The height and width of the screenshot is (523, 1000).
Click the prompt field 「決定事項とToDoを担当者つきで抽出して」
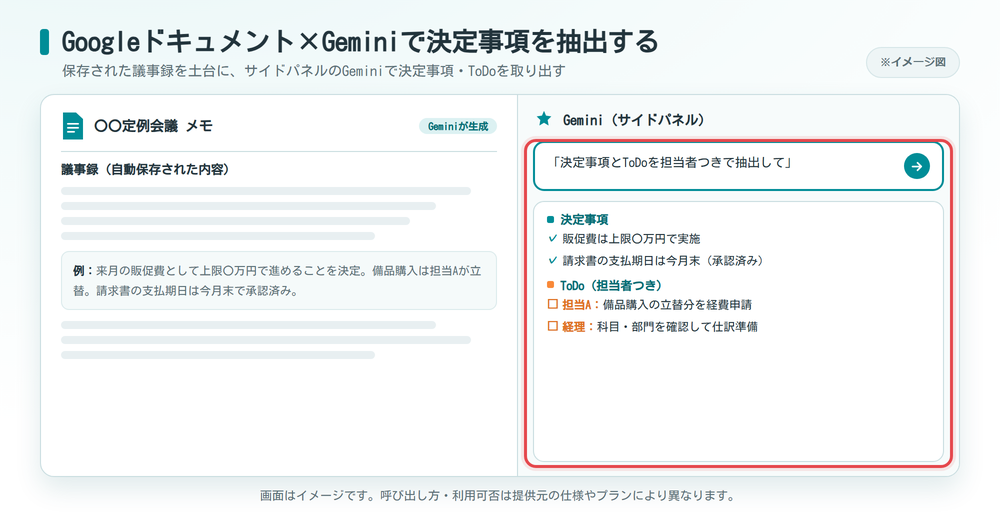pos(738,166)
